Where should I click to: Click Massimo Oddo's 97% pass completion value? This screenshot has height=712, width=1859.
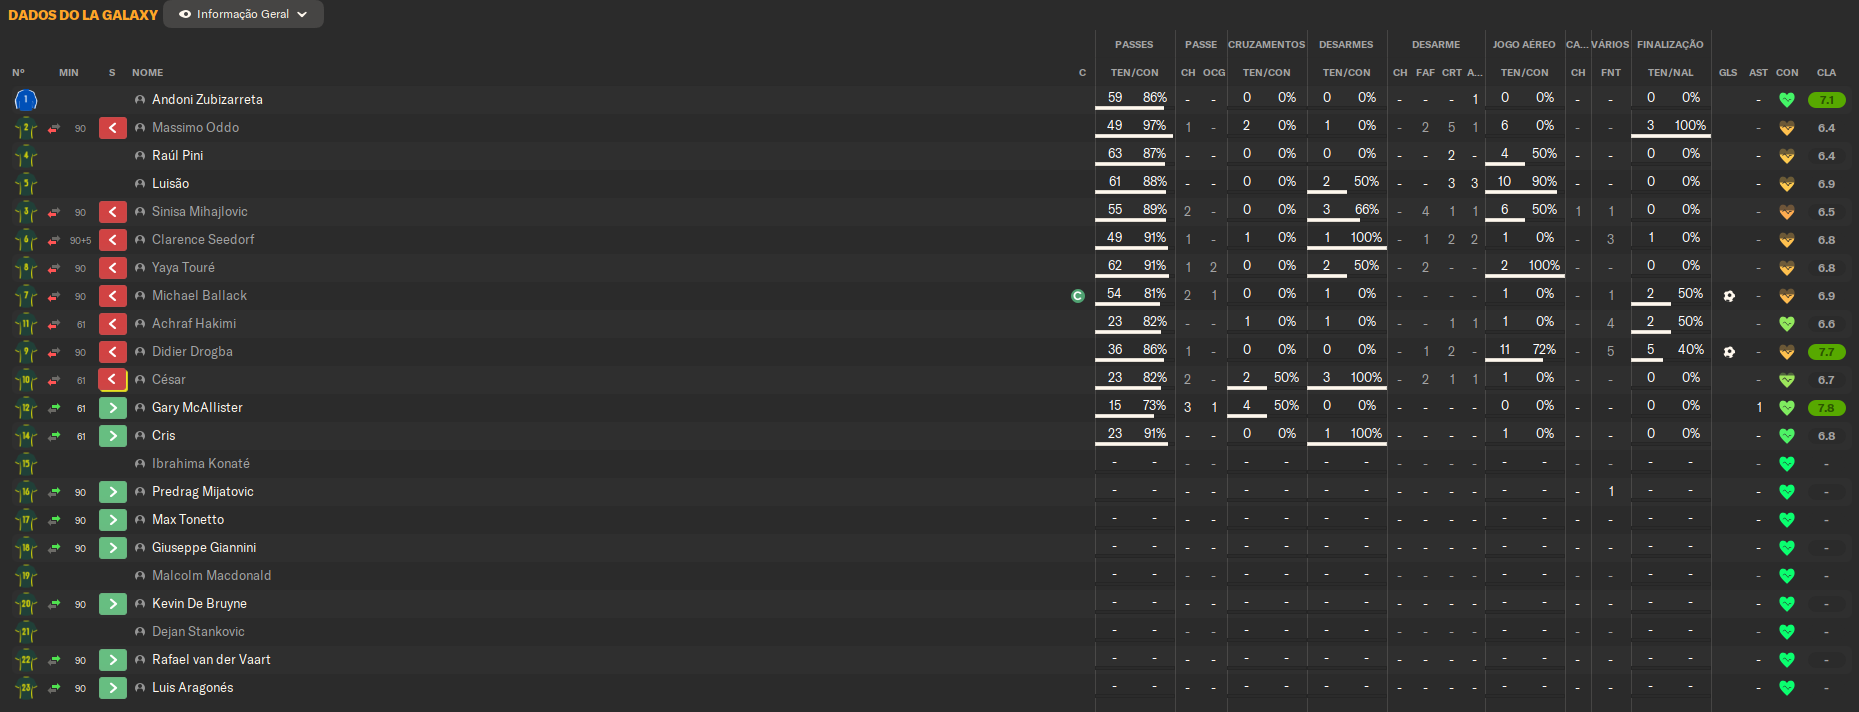pyautogui.click(x=1154, y=125)
